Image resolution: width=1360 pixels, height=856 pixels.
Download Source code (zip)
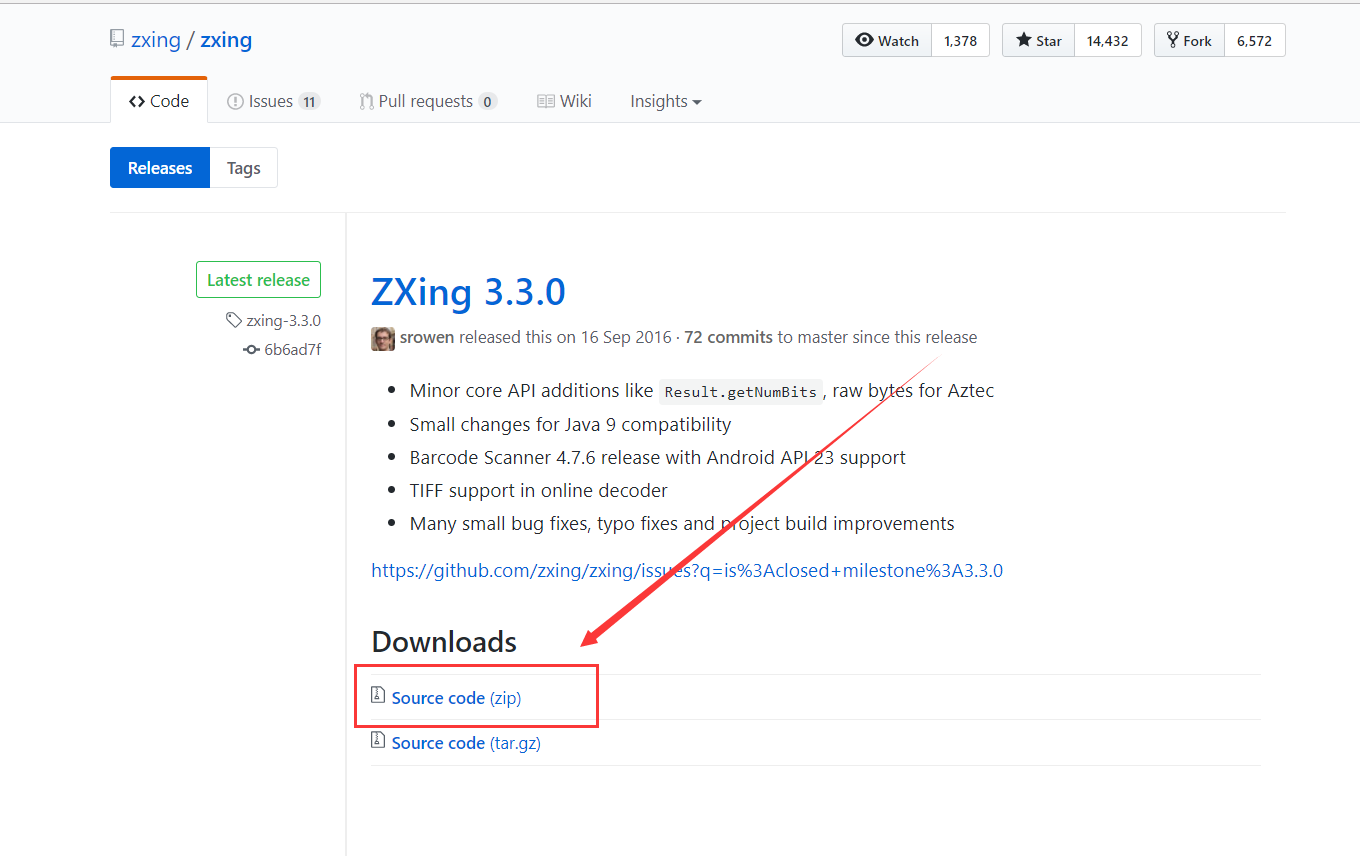tap(456, 698)
